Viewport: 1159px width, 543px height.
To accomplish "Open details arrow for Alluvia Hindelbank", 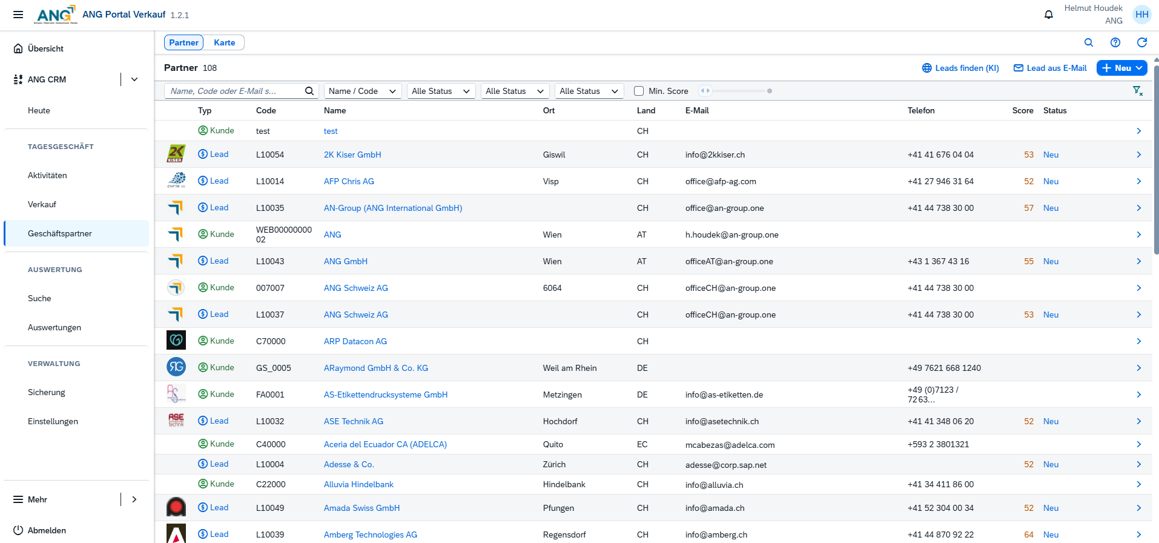I will 1138,485.
